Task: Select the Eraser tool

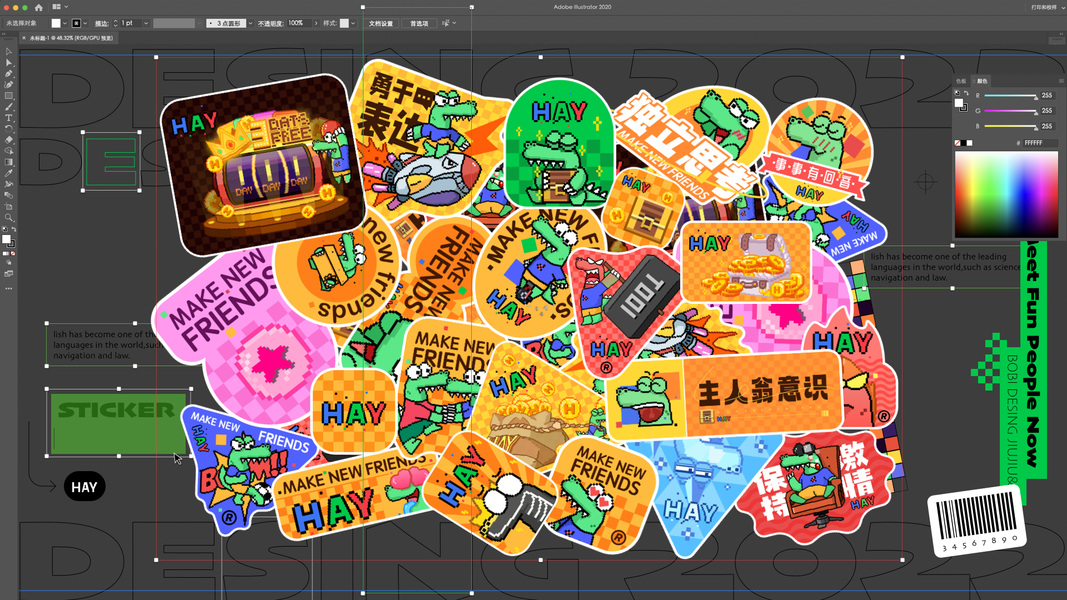Action: coord(9,140)
